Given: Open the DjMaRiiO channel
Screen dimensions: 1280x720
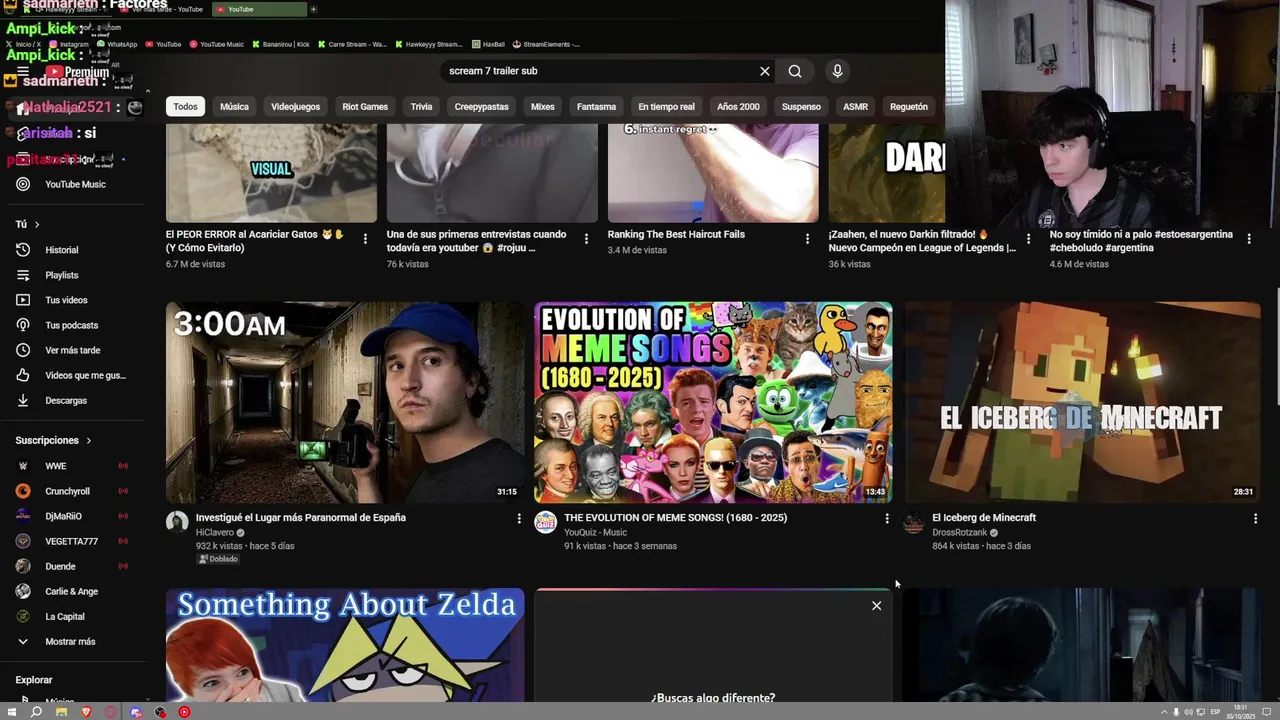Looking at the screenshot, I should pyautogui.click(x=70, y=516).
